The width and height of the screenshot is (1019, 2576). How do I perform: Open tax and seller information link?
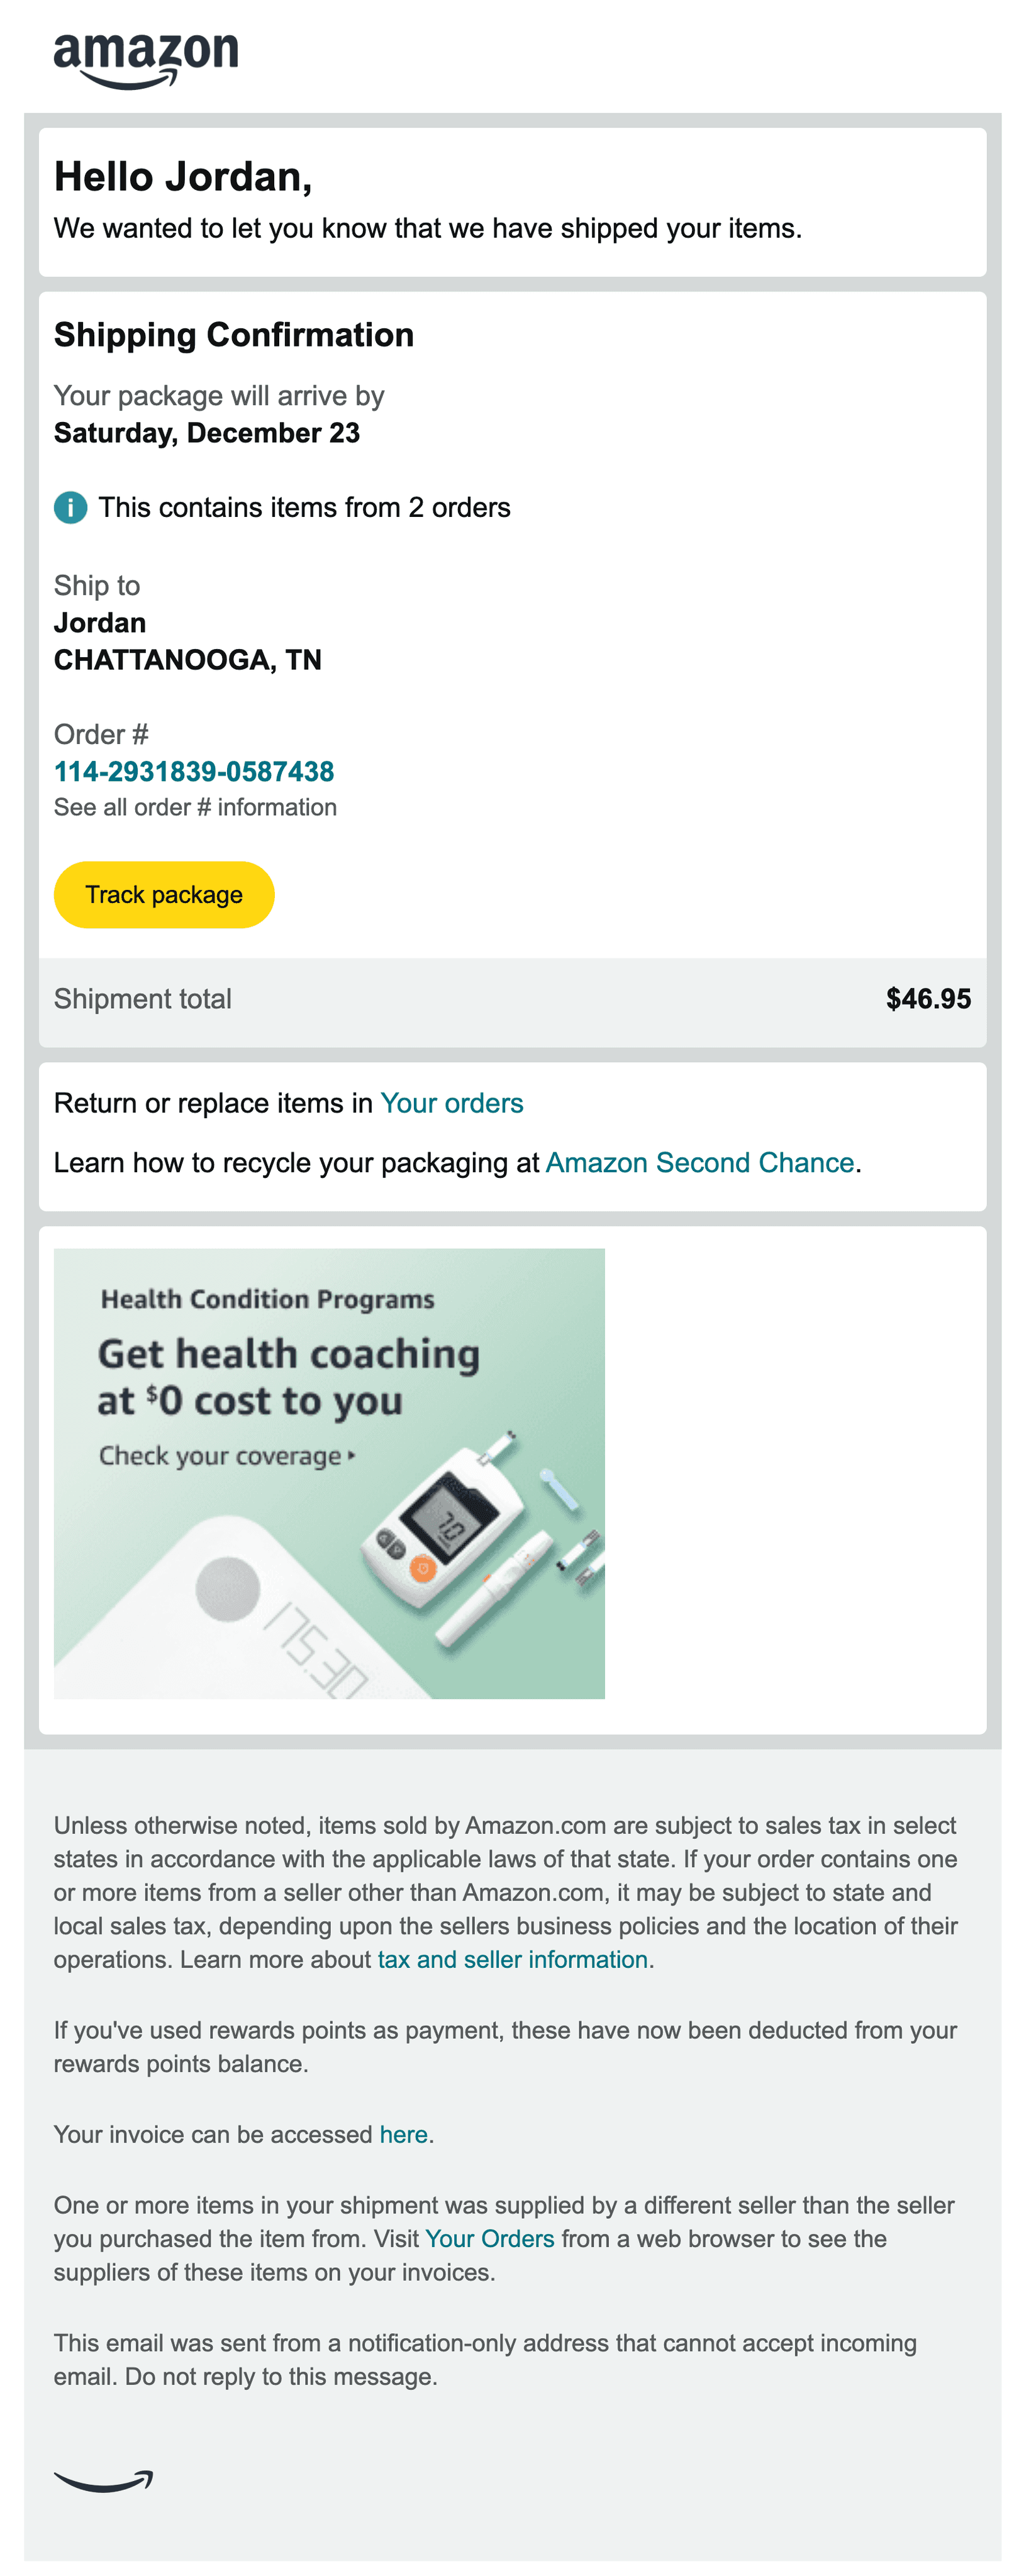tap(511, 1959)
